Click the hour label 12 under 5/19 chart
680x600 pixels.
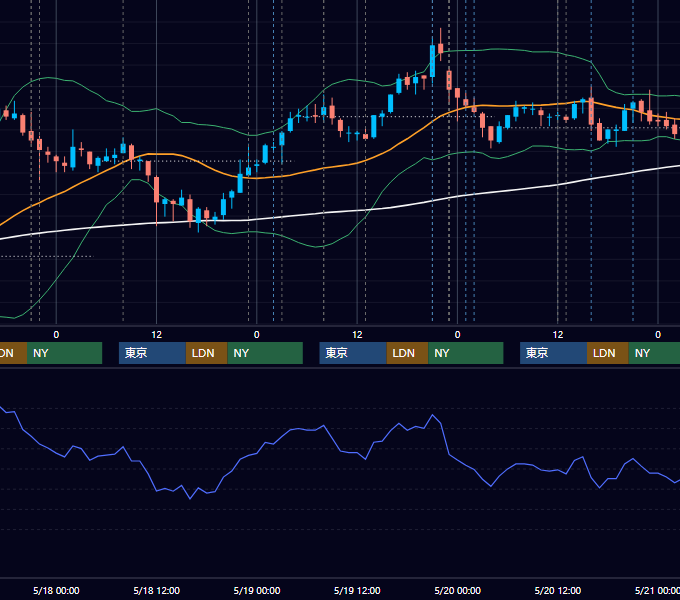pos(357,335)
